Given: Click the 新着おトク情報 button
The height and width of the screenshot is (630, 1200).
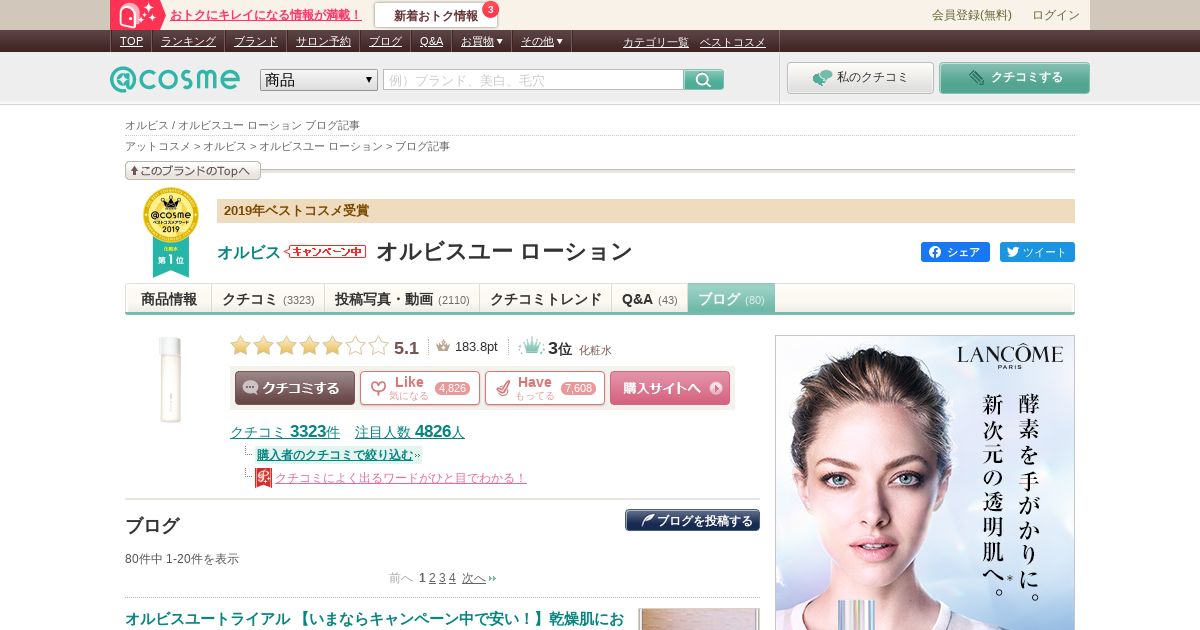Looking at the screenshot, I should tap(436, 15).
